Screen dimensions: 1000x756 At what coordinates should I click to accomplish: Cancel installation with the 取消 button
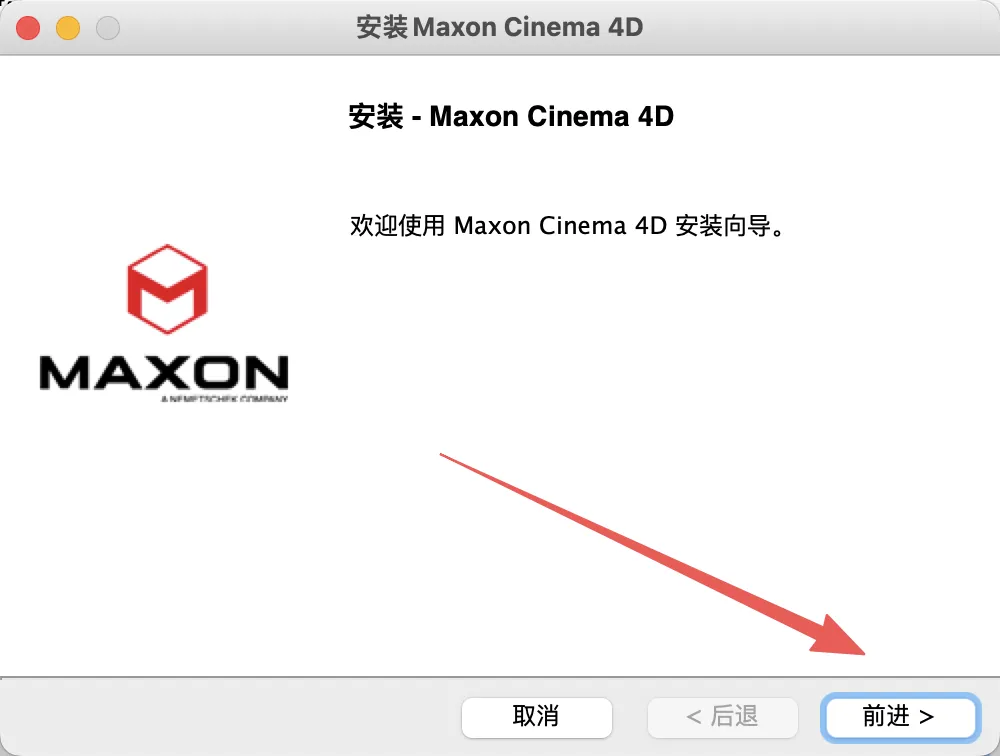pyautogui.click(x=536, y=717)
